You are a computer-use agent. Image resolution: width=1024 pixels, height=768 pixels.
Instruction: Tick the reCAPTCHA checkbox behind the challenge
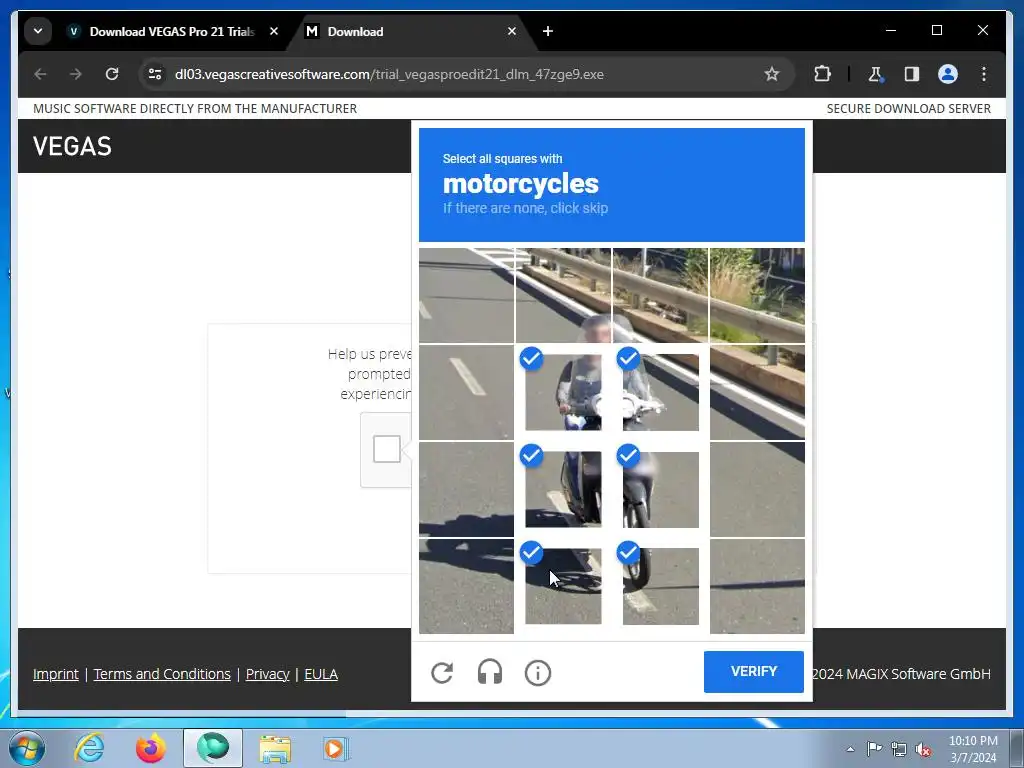coord(387,449)
